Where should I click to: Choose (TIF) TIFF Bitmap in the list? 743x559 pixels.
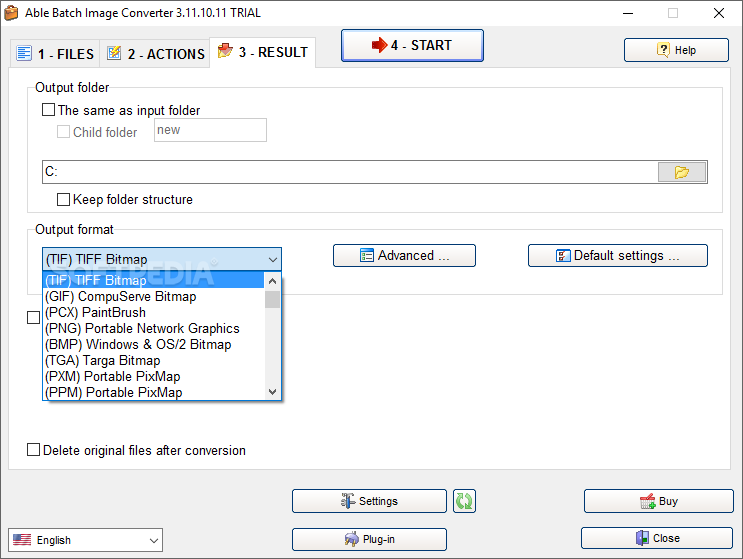154,280
